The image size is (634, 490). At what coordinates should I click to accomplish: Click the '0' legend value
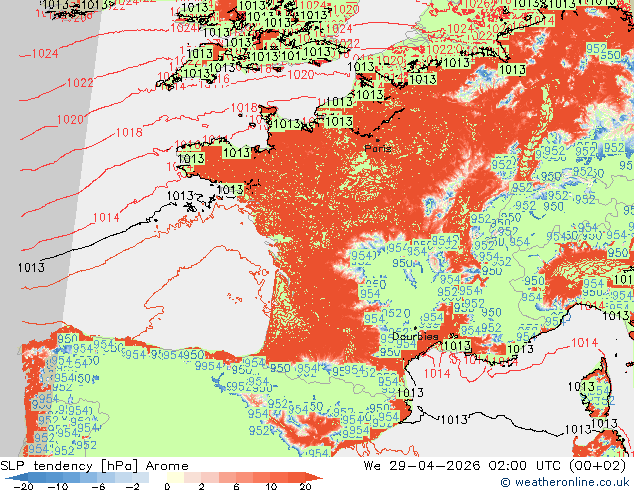point(167,486)
